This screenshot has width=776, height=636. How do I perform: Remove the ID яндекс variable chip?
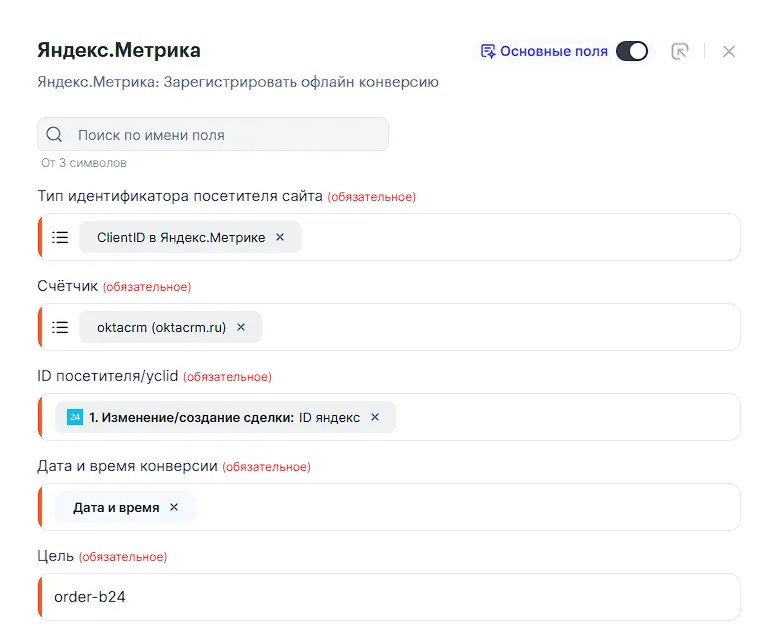pos(375,417)
